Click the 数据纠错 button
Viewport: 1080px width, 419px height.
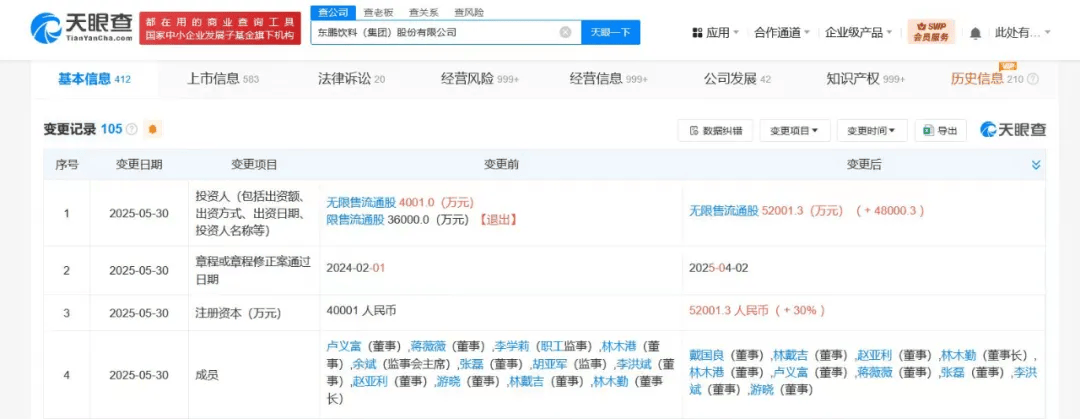715,130
